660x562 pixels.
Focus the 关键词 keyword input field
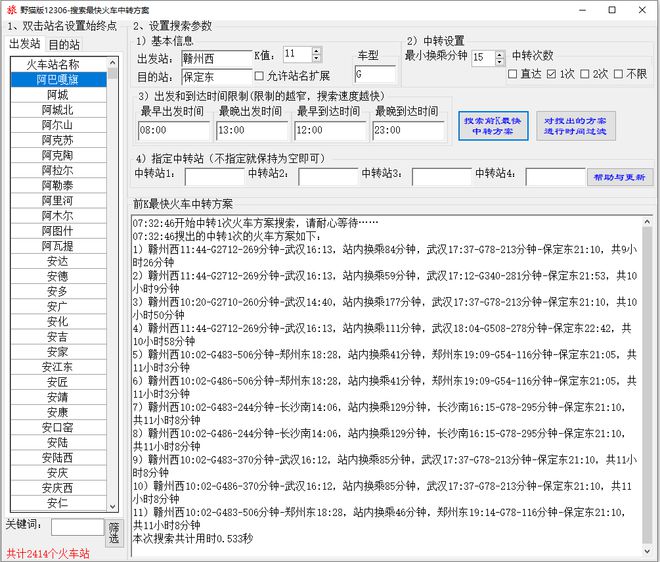[77, 527]
